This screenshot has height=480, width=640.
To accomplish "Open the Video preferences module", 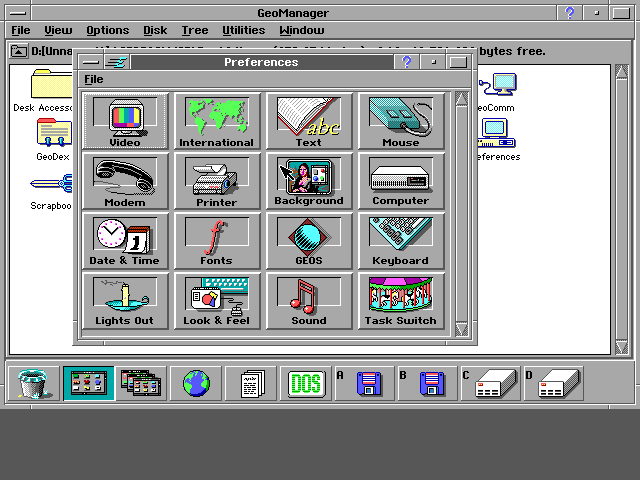I will [125, 121].
